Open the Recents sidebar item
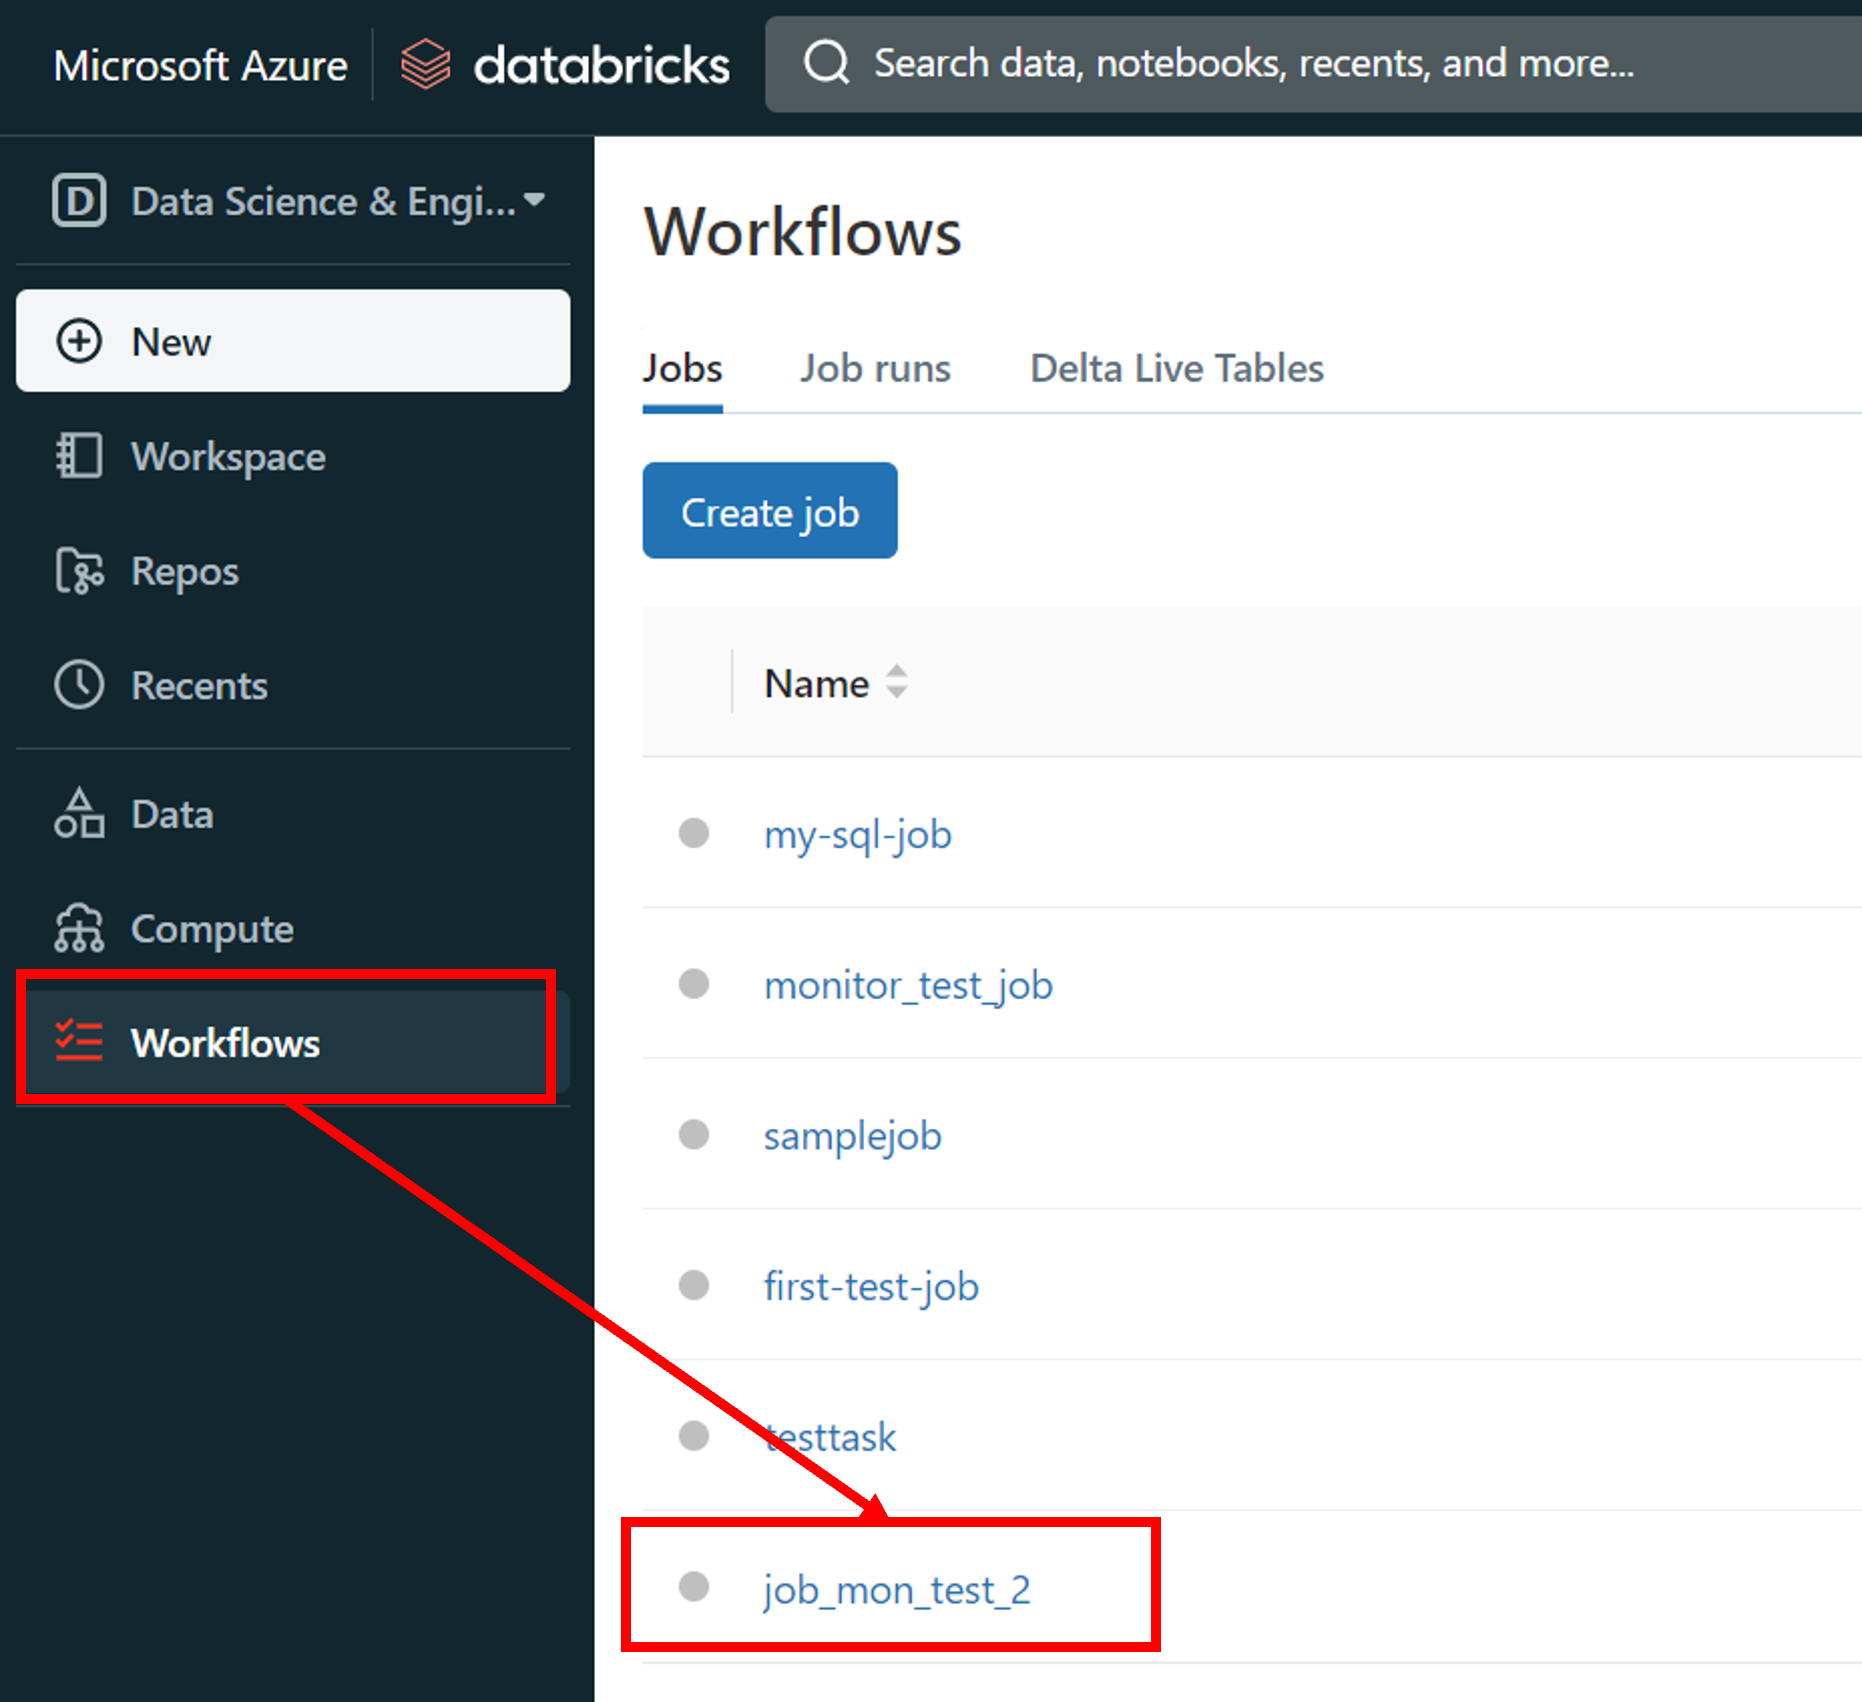Image resolution: width=1862 pixels, height=1702 pixels. [293, 685]
